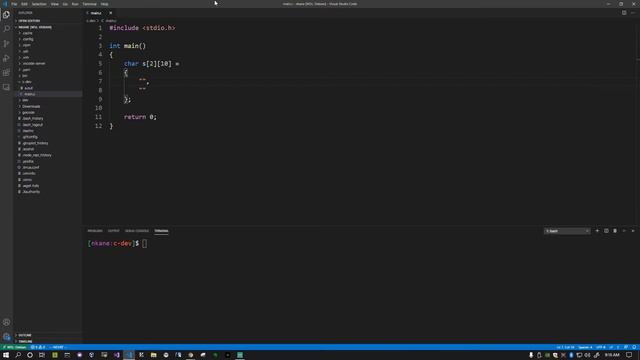Open the Remote Explorer view

coord(6,87)
